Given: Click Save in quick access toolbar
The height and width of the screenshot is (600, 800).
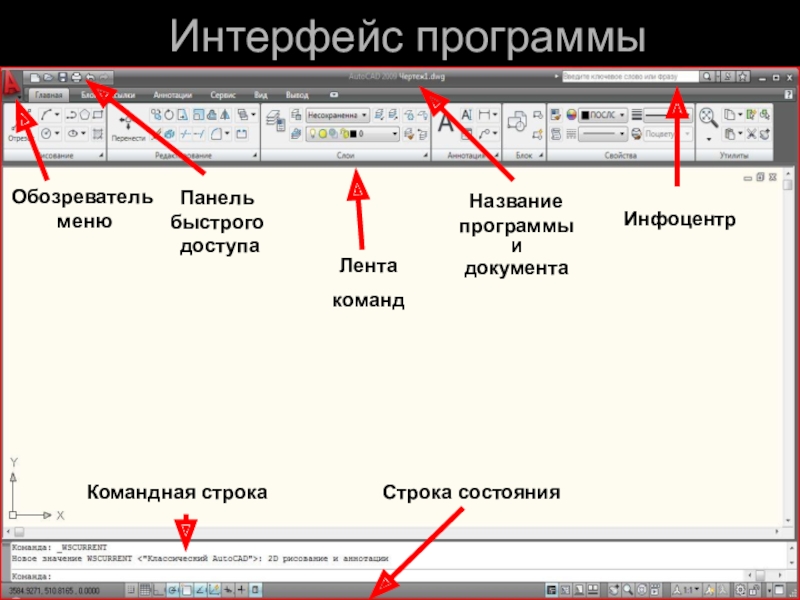Looking at the screenshot, I should (x=62, y=78).
